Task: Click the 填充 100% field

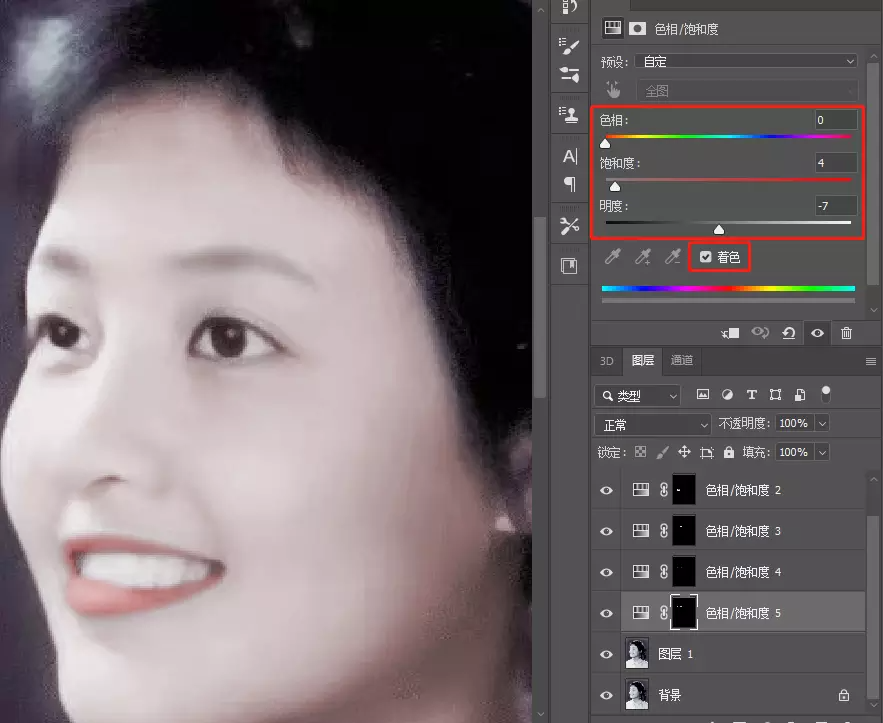Action: (x=794, y=452)
